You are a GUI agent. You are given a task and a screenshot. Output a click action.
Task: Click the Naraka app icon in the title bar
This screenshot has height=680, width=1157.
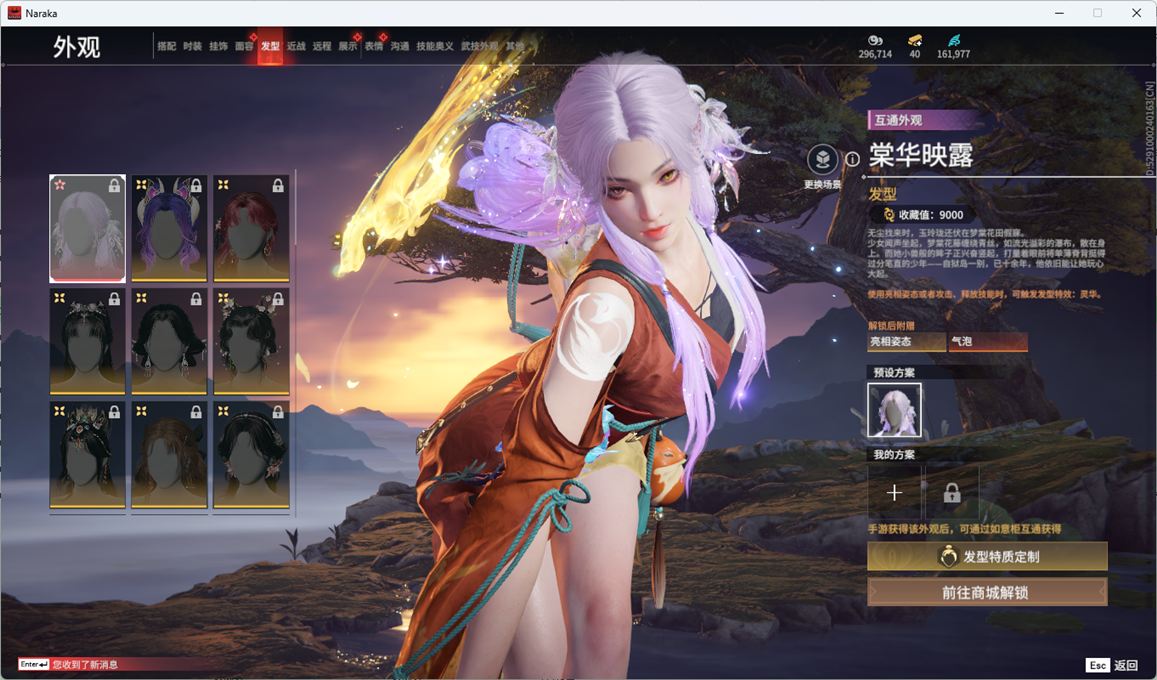(14, 13)
